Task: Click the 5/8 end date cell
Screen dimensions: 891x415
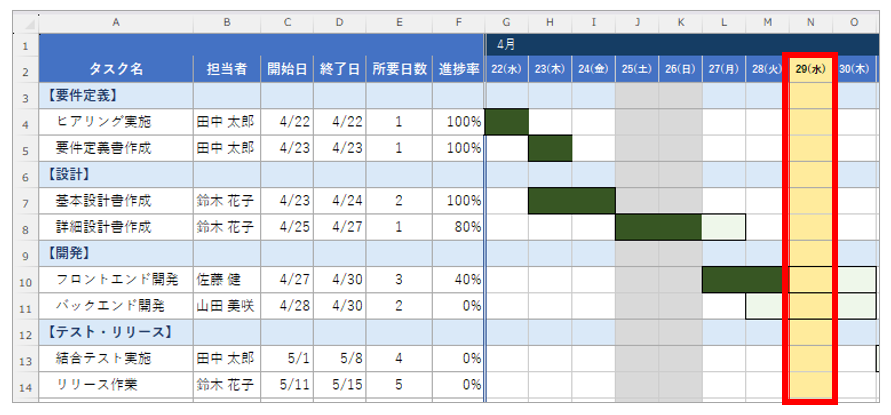Action: (339, 359)
